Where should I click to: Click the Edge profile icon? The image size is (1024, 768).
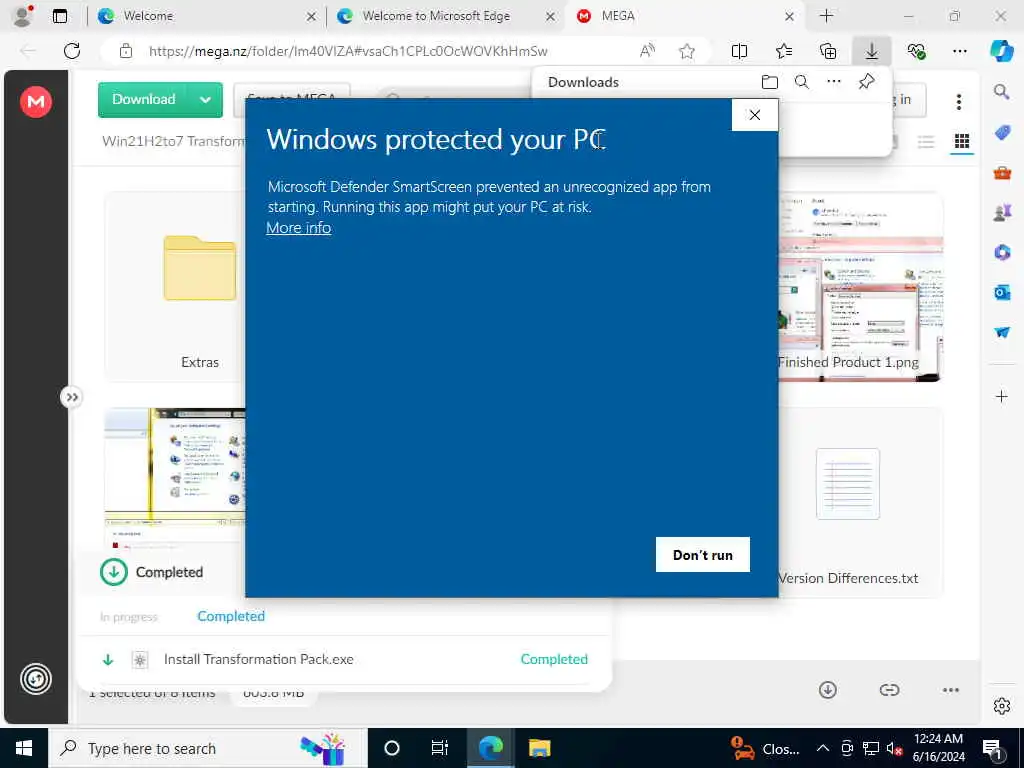23,16
